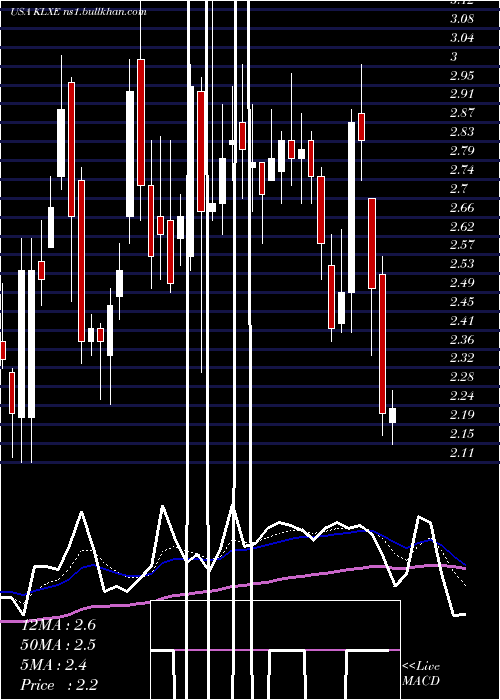Click the 12MA : 2.6 label
Image resolution: width=500 pixels, height=700 pixels.
click(58, 625)
